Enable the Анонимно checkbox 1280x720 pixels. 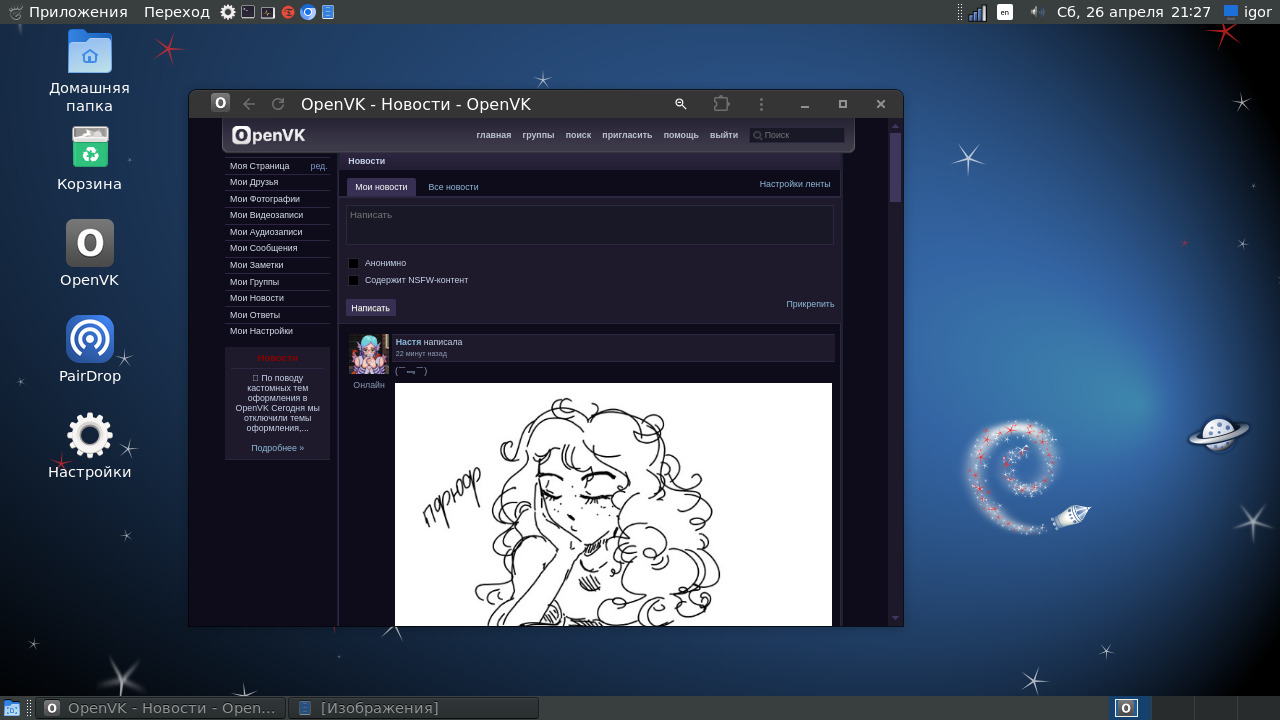coord(353,264)
